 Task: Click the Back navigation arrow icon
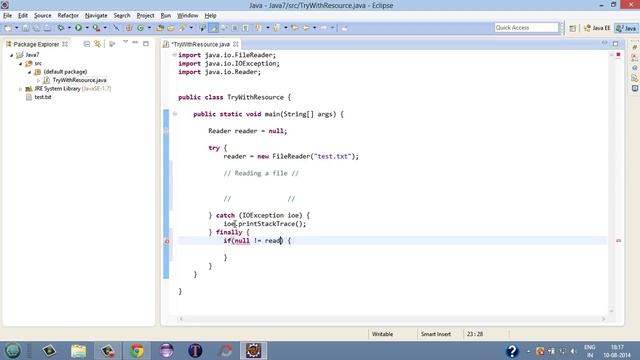pos(306,28)
